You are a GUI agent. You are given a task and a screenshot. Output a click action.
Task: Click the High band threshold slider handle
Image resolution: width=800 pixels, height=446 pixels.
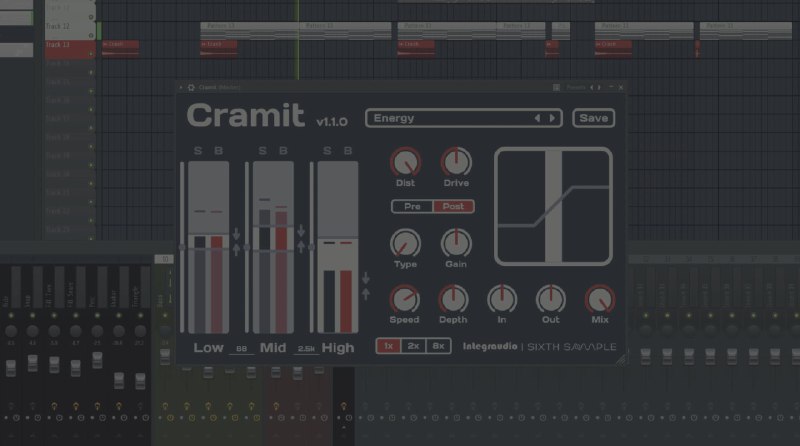click(x=311, y=247)
